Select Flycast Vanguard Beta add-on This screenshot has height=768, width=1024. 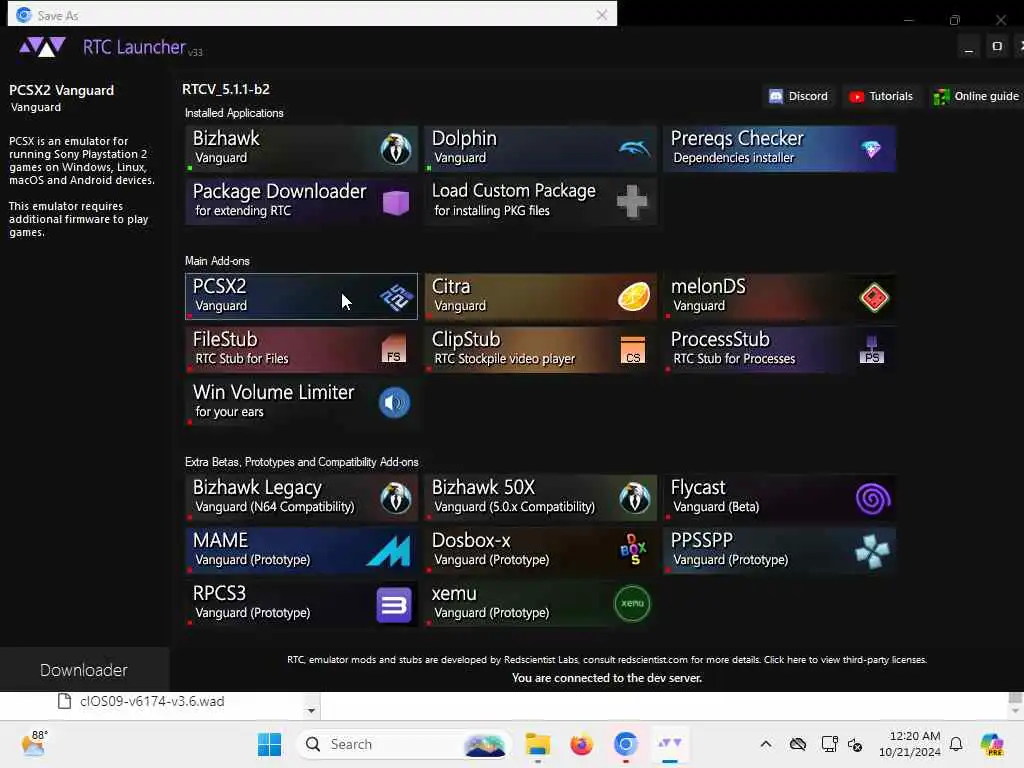[x=779, y=498]
